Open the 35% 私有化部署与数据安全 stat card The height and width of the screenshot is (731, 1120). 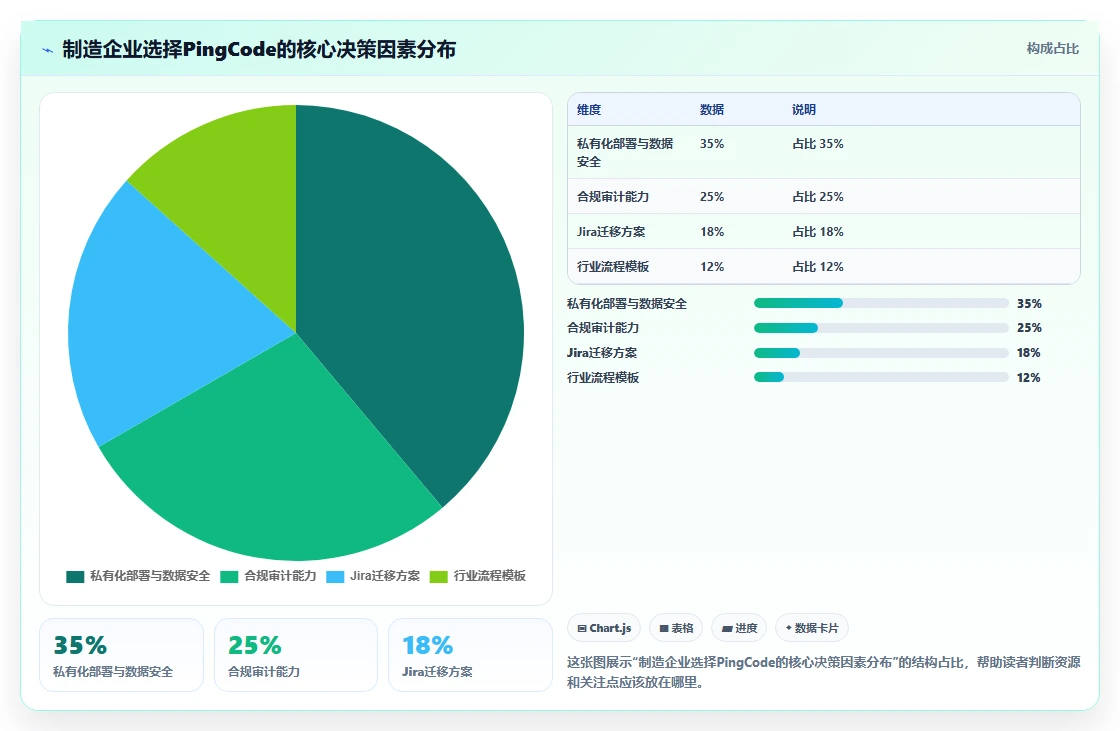121,655
